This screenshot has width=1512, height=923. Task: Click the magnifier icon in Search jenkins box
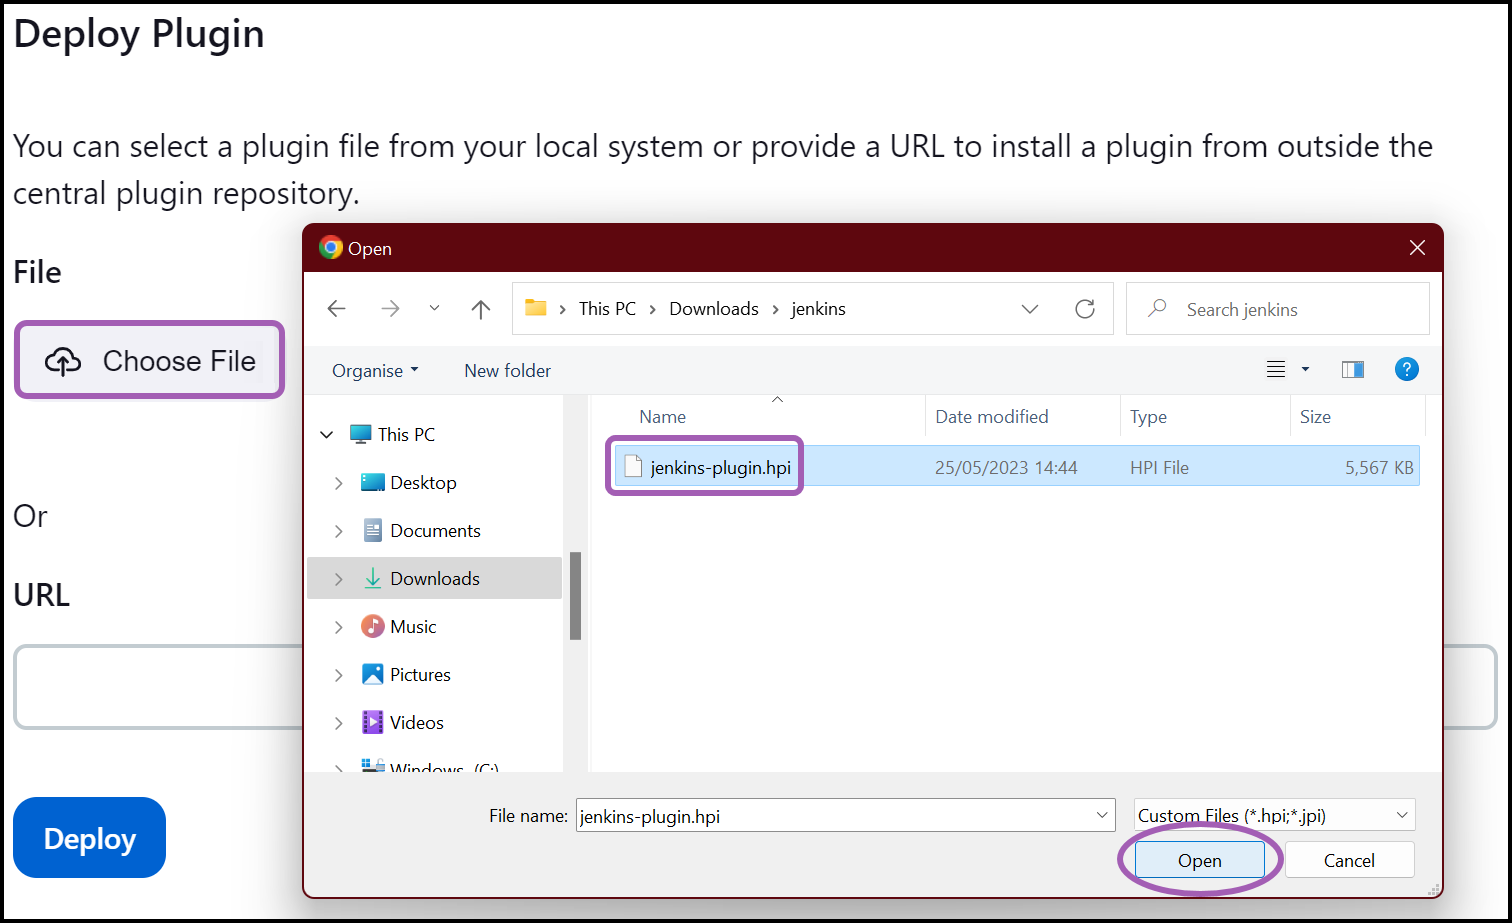click(x=1155, y=308)
